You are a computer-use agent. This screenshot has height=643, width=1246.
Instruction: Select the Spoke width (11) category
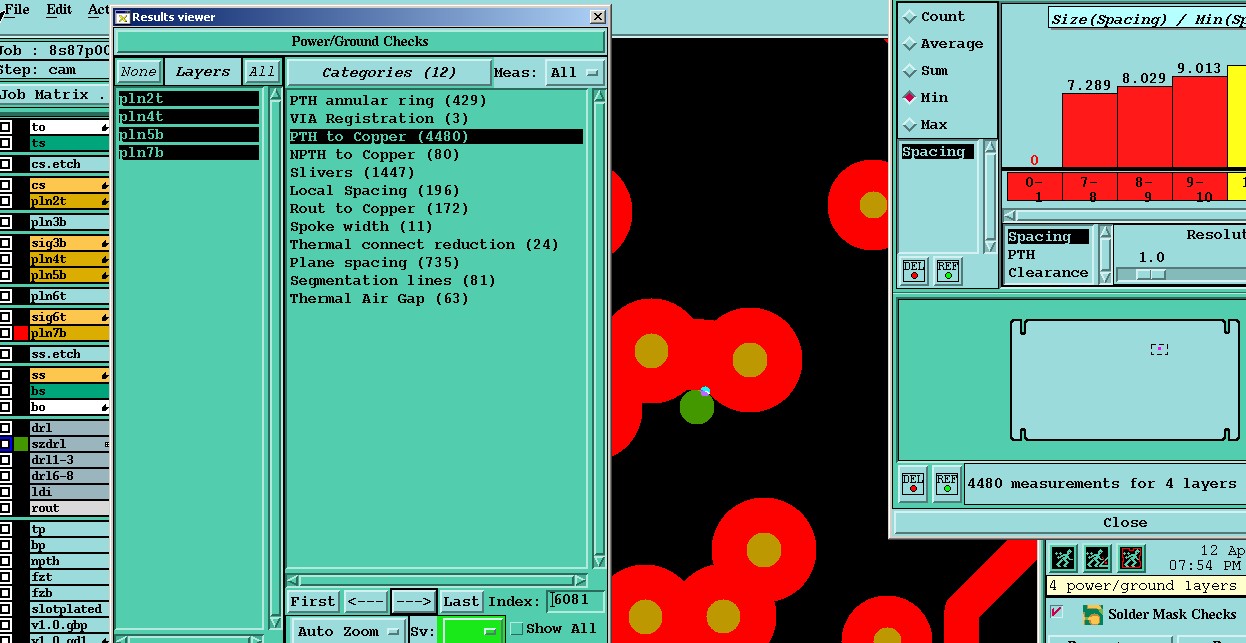click(361, 227)
